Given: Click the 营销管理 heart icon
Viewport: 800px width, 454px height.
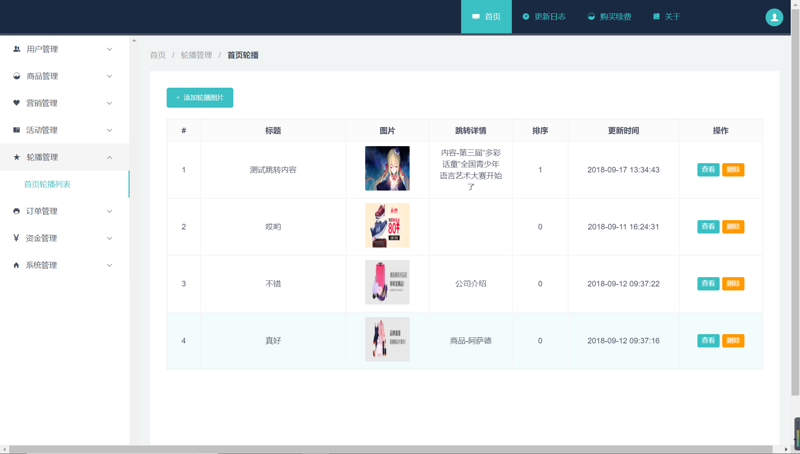Looking at the screenshot, I should [x=16, y=103].
